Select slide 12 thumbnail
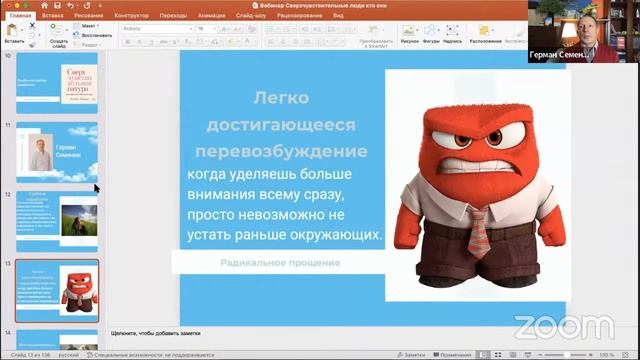640x360 pixels. (x=57, y=221)
